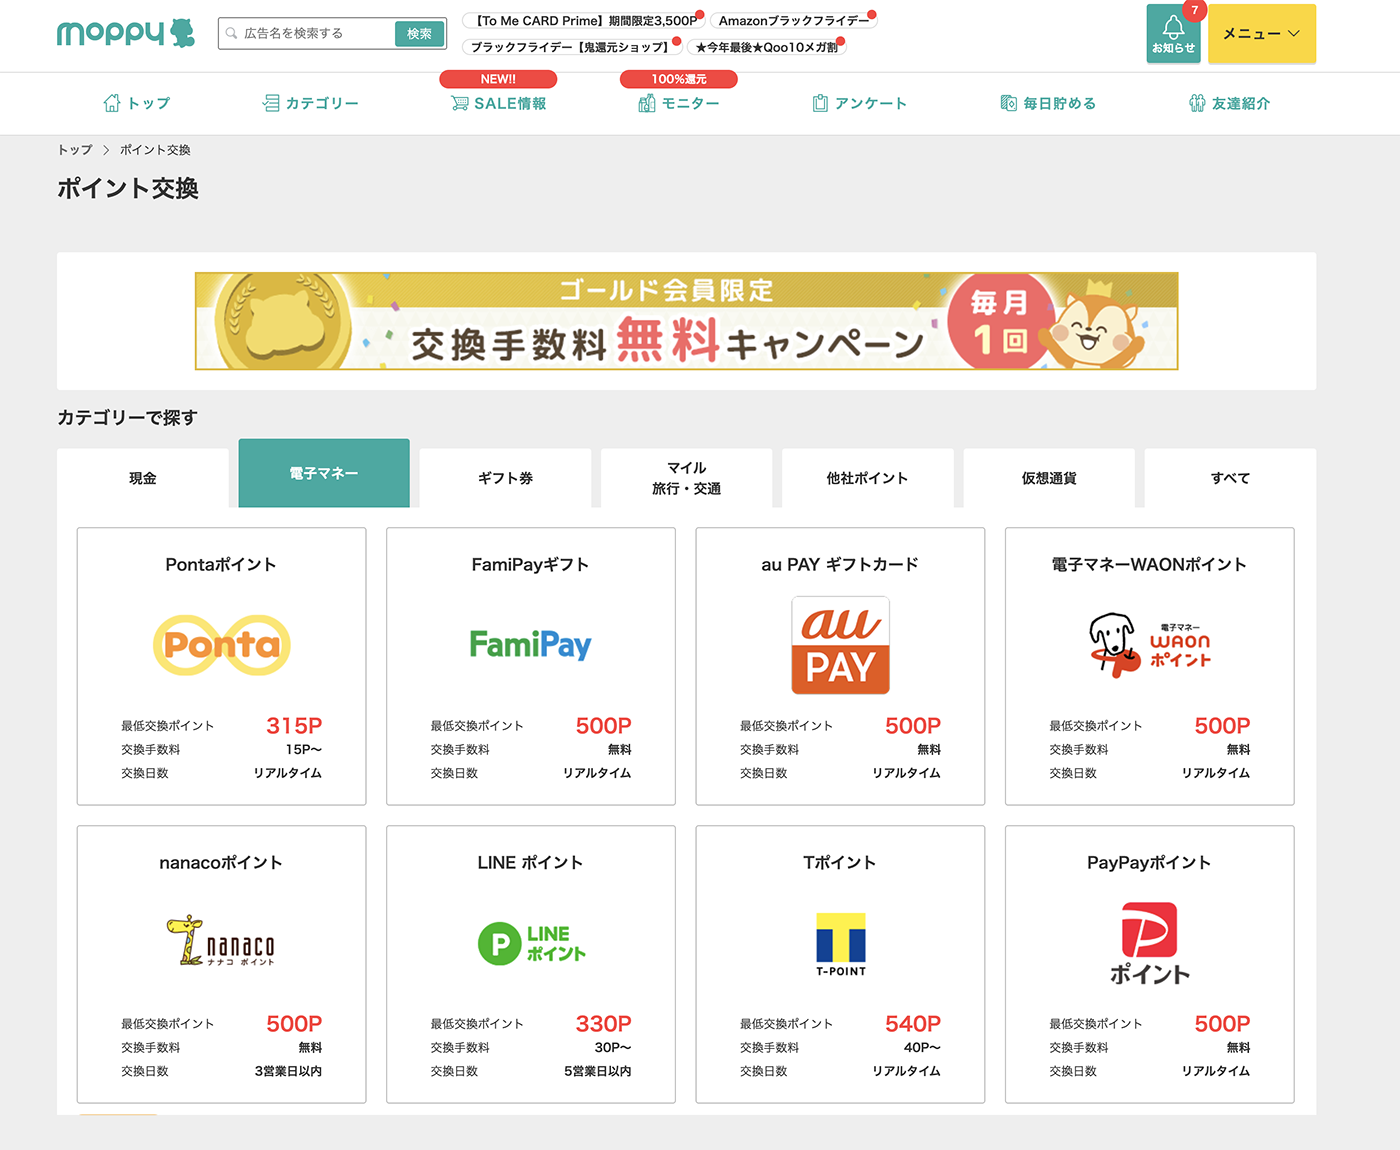The image size is (1400, 1150).
Task: Select the 仮想通貨 category tab
Action: 1049,478
